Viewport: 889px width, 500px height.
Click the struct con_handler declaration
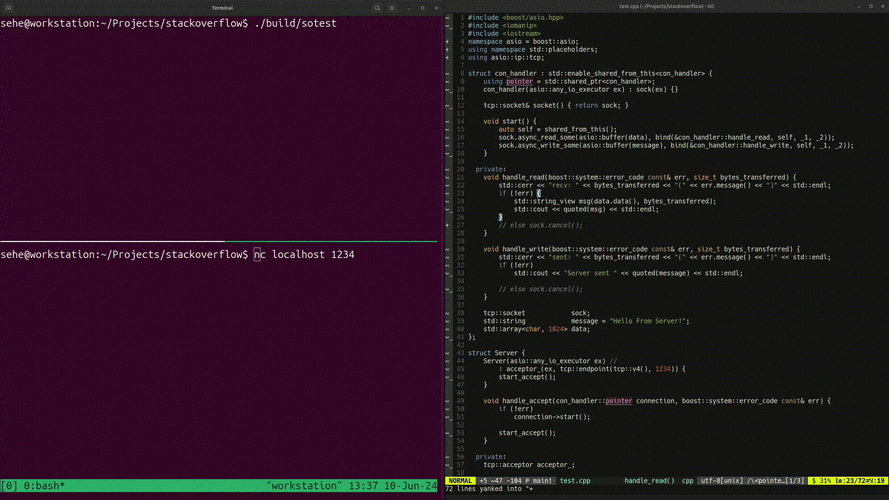click(590, 73)
